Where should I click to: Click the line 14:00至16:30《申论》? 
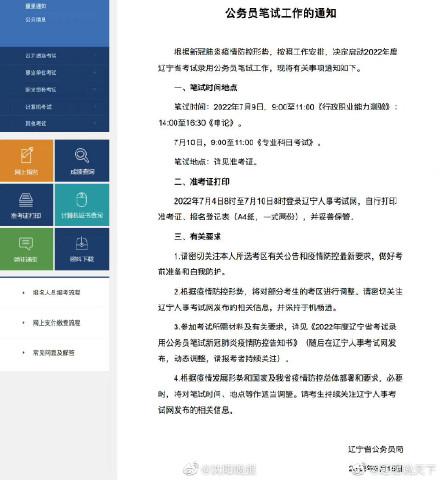200,123
